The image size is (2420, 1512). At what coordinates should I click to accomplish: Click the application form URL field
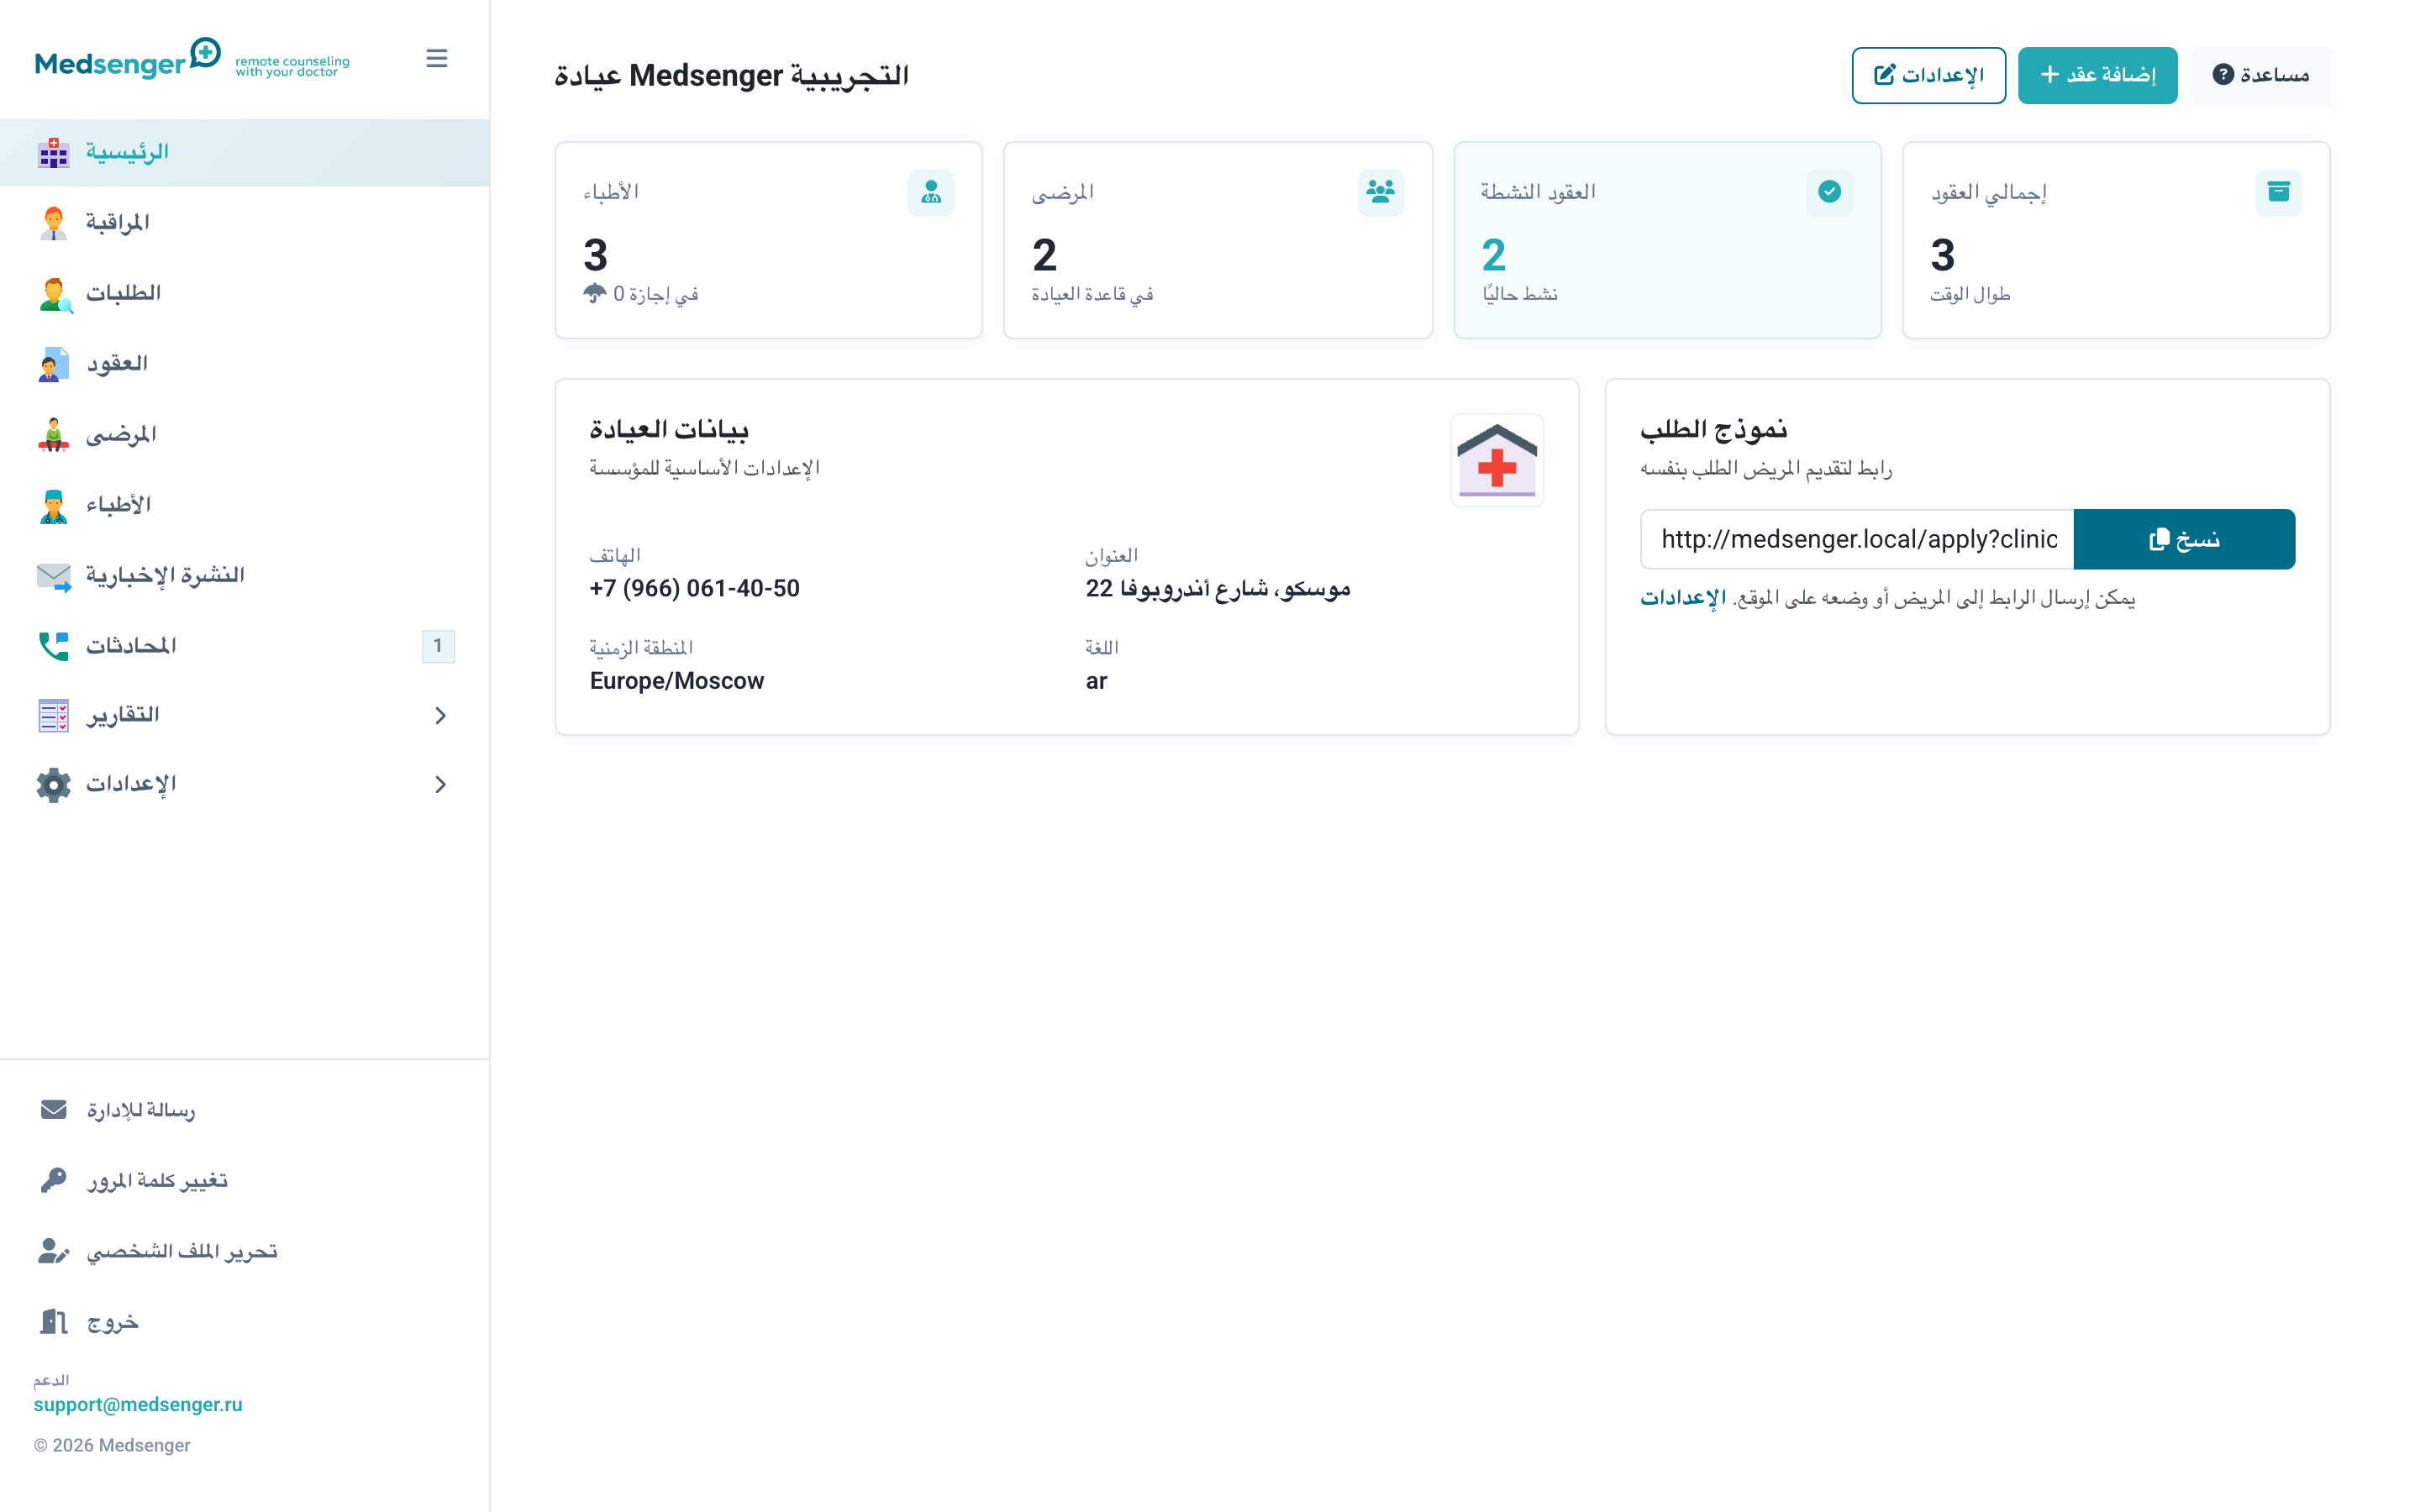[x=1857, y=539]
